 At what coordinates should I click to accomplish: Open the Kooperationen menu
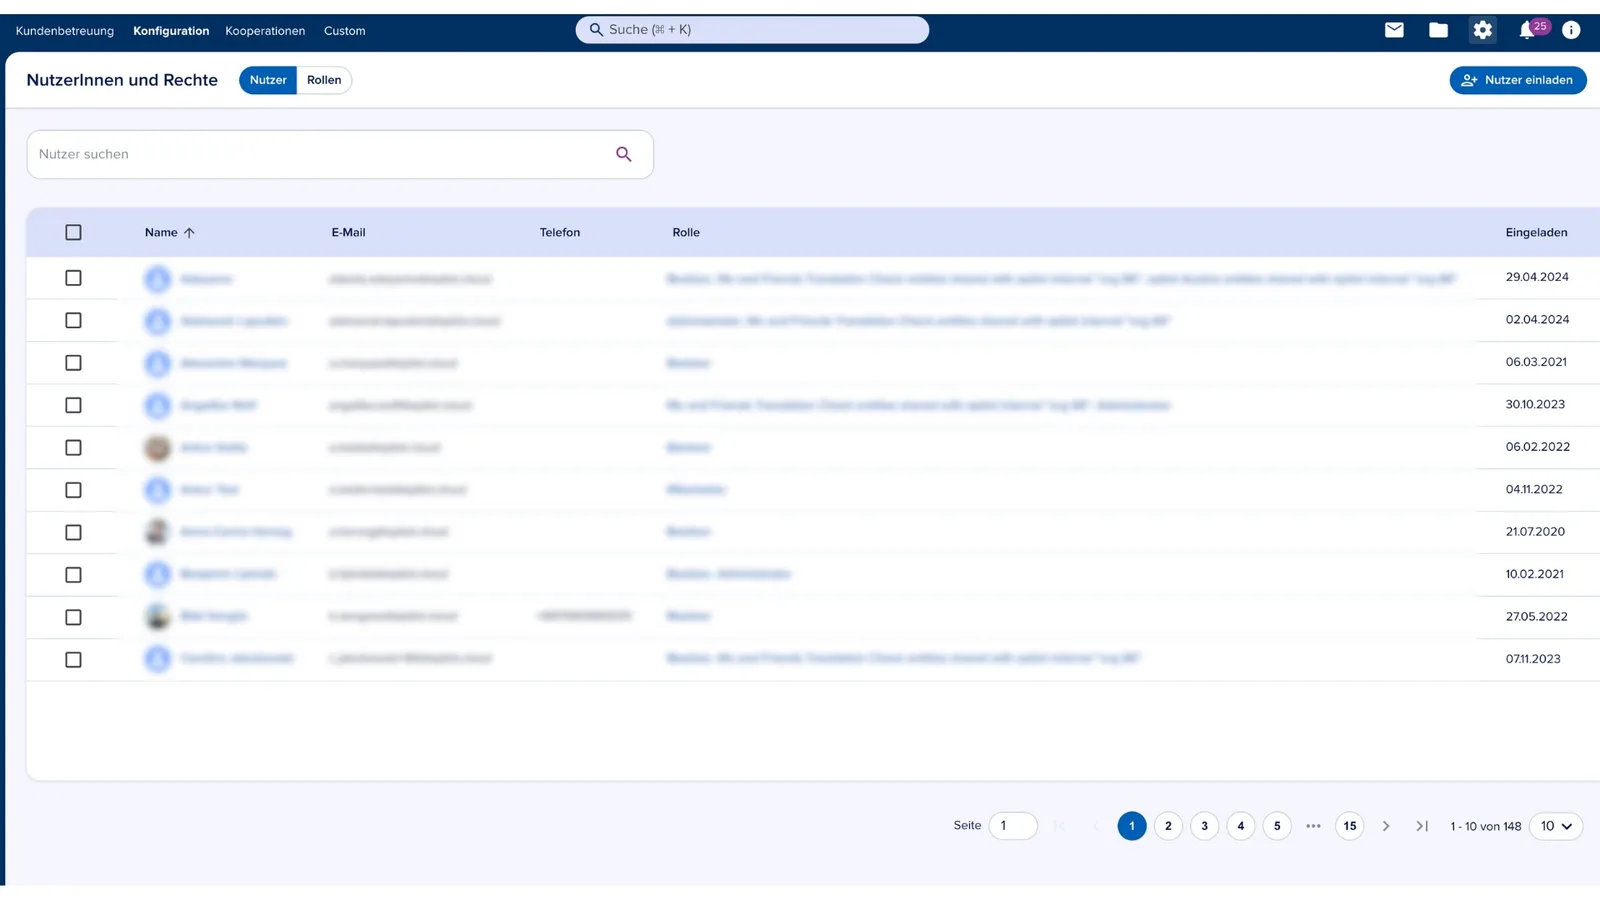point(265,31)
